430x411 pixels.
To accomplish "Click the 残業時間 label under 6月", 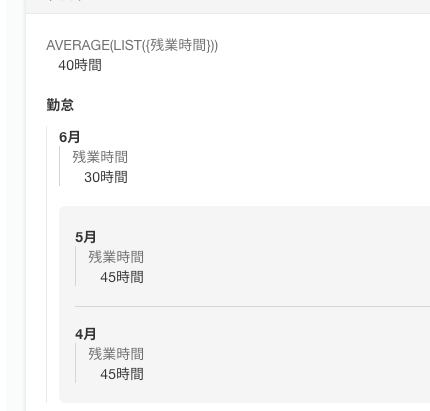I will 100,157.
